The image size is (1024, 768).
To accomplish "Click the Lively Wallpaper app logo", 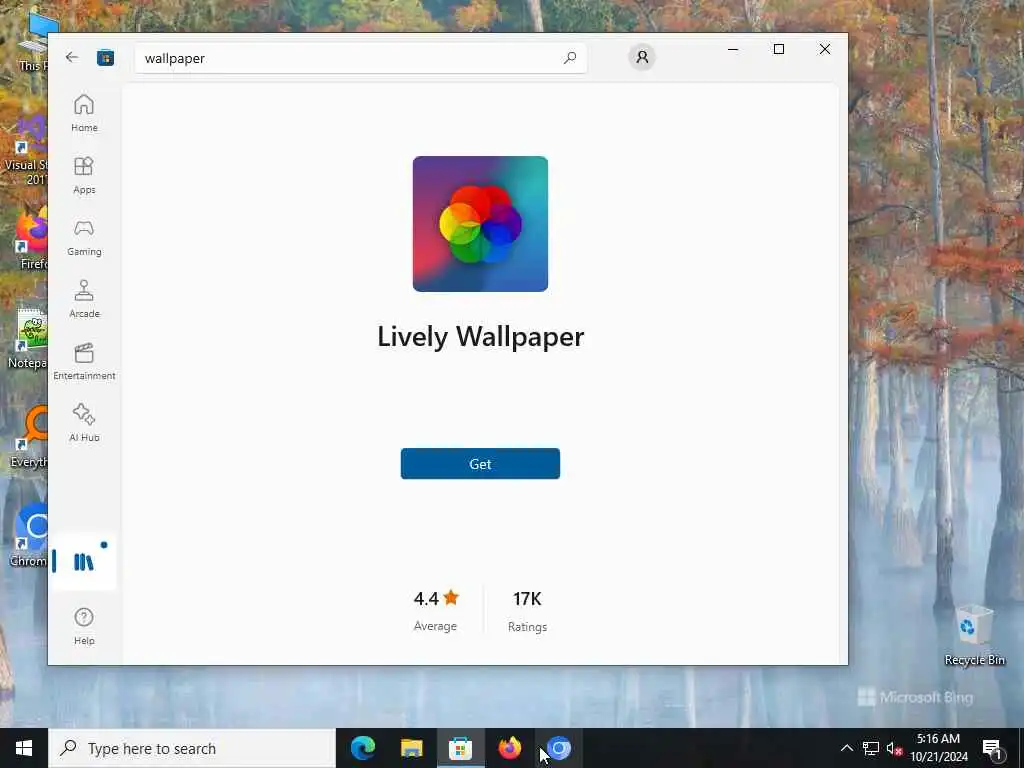I will pyautogui.click(x=480, y=224).
